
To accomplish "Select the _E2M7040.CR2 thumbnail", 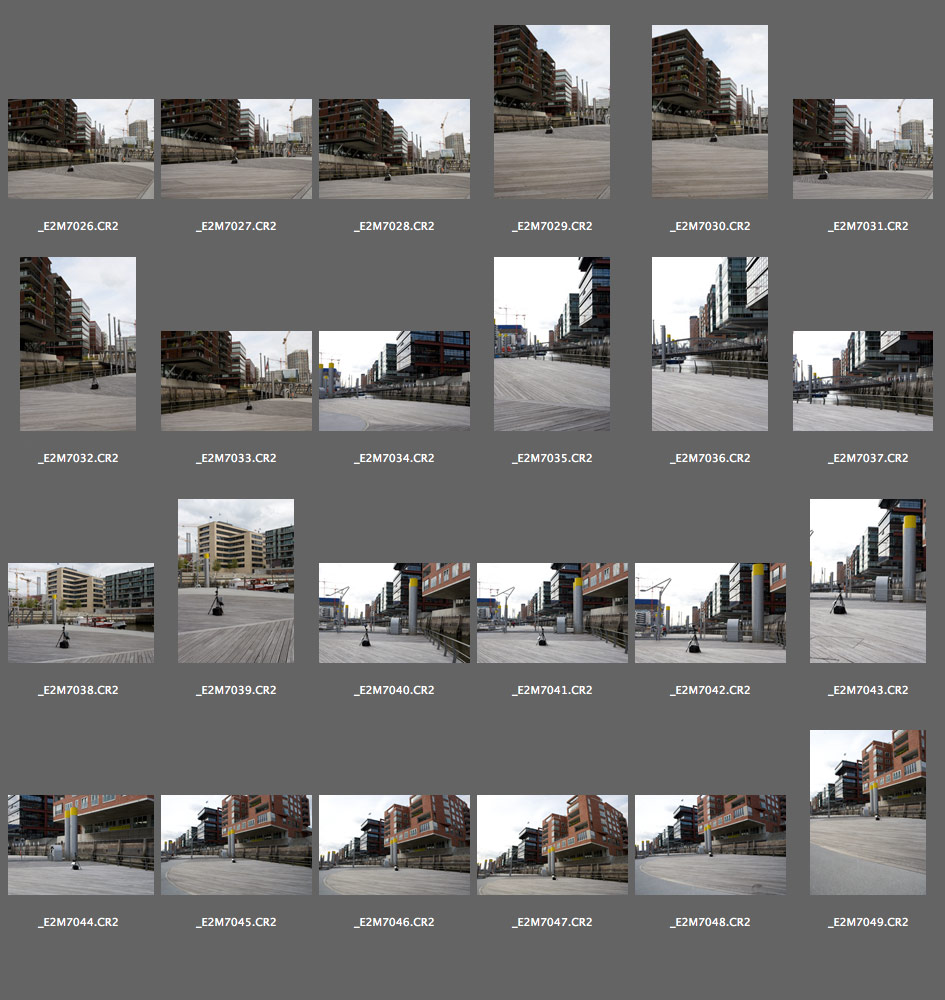I will click(394, 612).
